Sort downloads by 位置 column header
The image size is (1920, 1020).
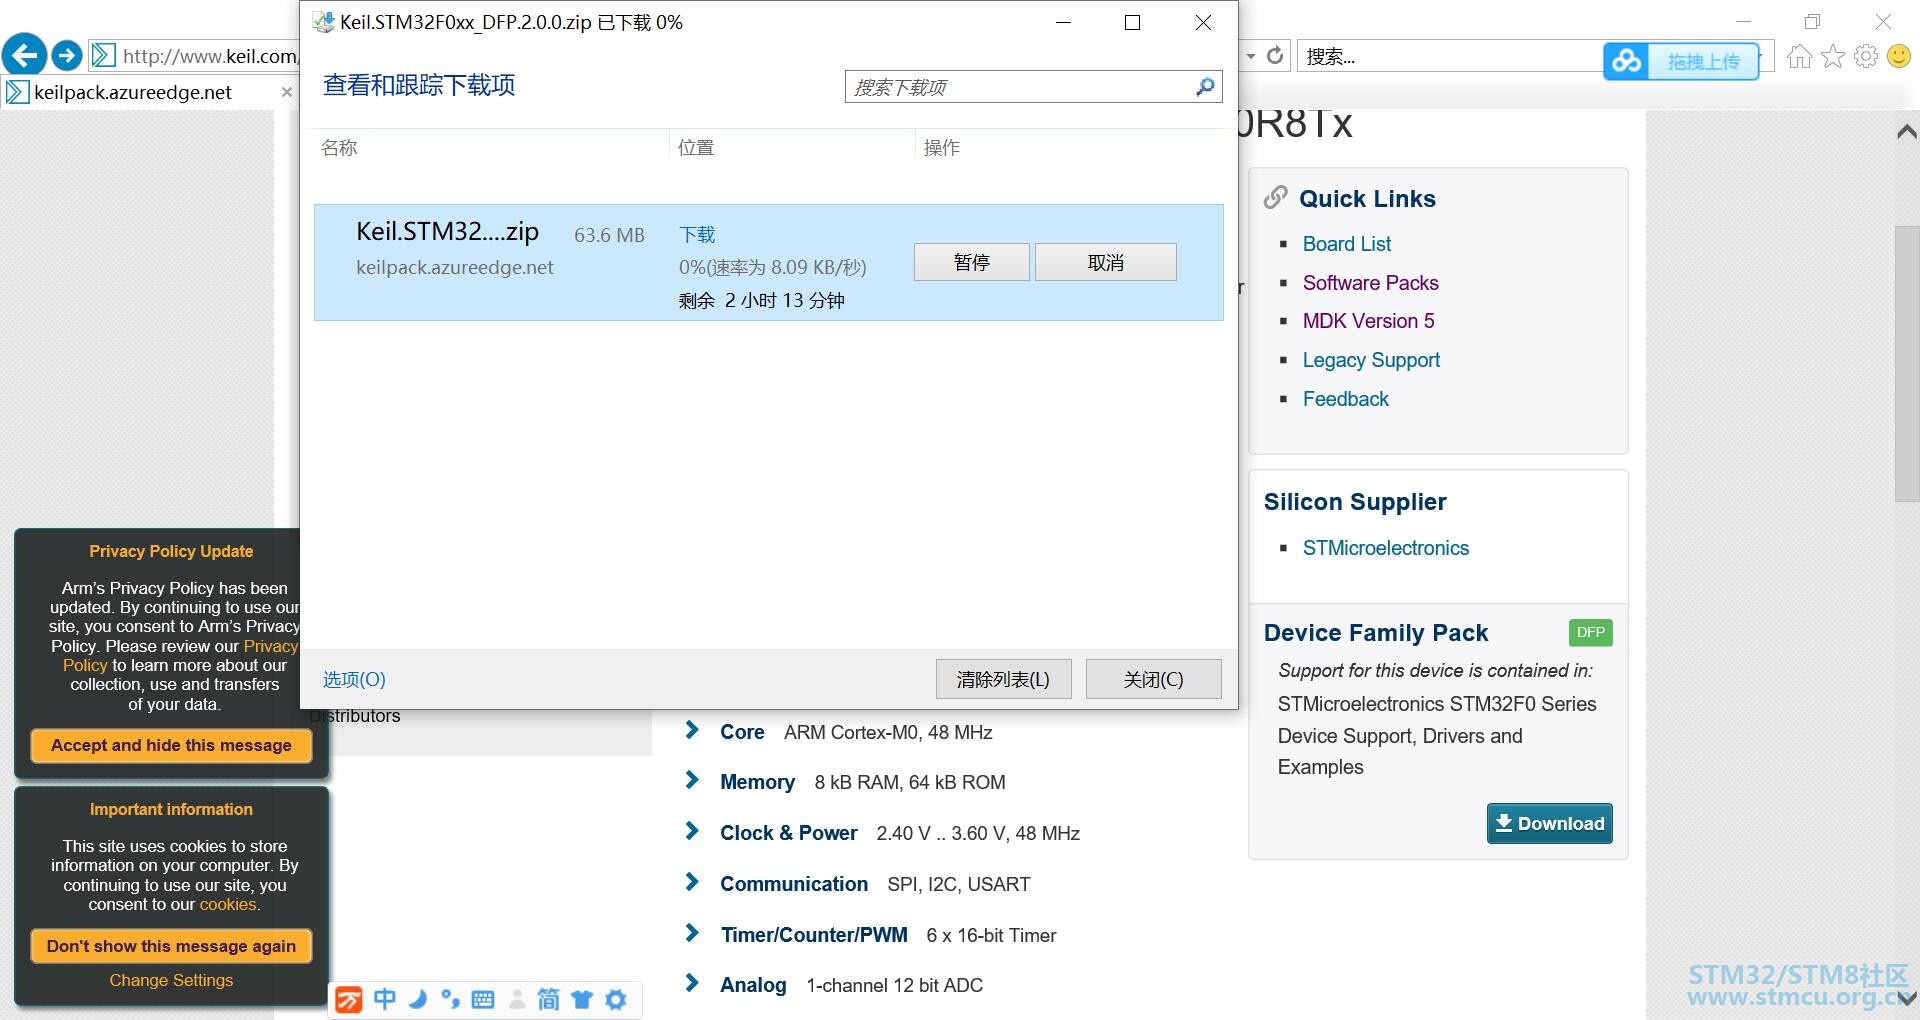(x=696, y=148)
